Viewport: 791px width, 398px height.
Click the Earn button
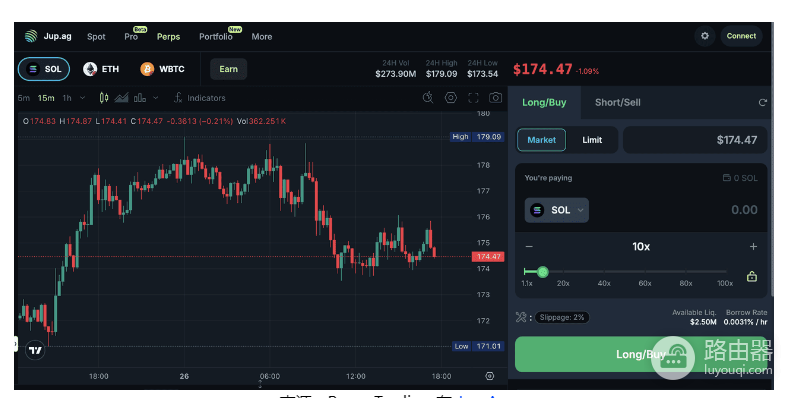click(x=229, y=69)
